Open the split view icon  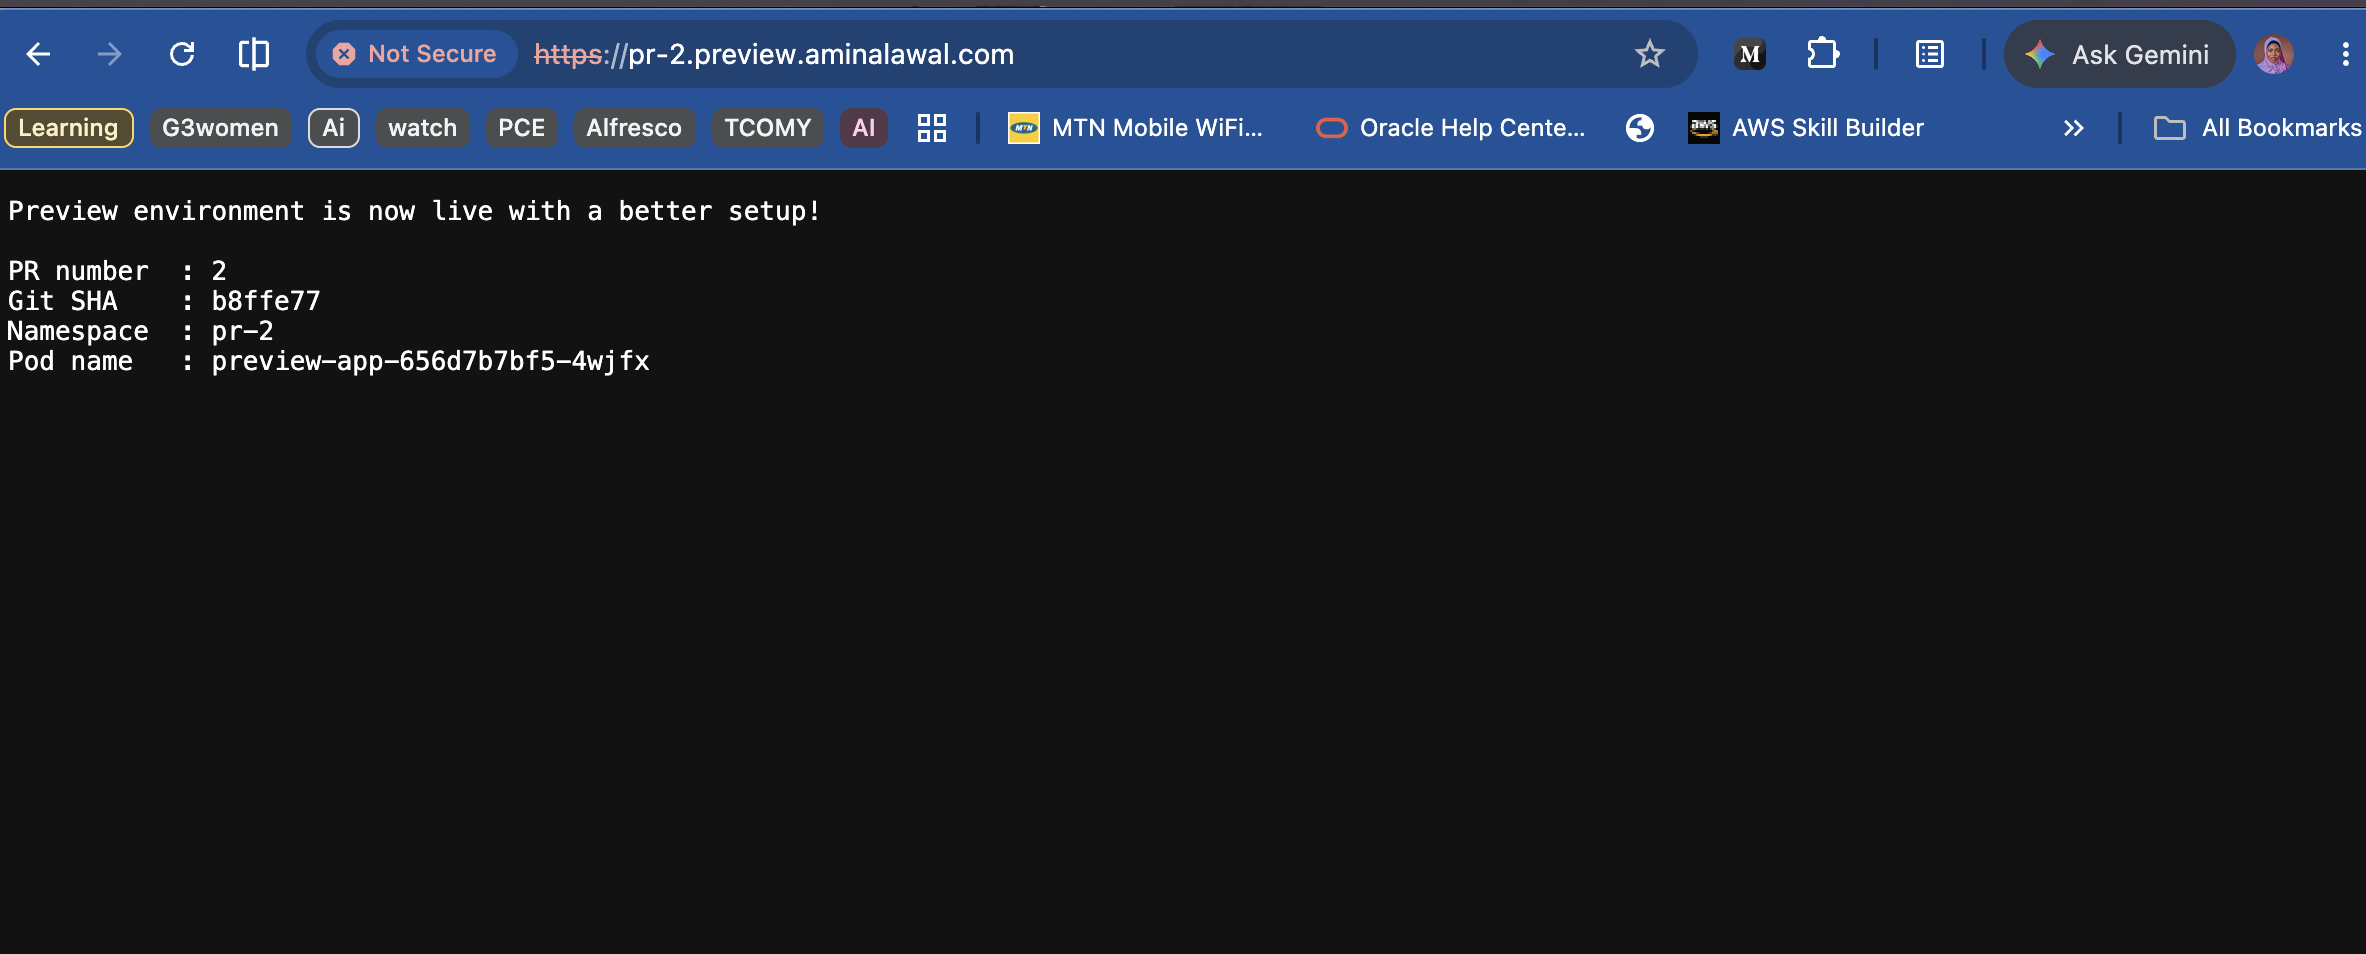click(254, 54)
